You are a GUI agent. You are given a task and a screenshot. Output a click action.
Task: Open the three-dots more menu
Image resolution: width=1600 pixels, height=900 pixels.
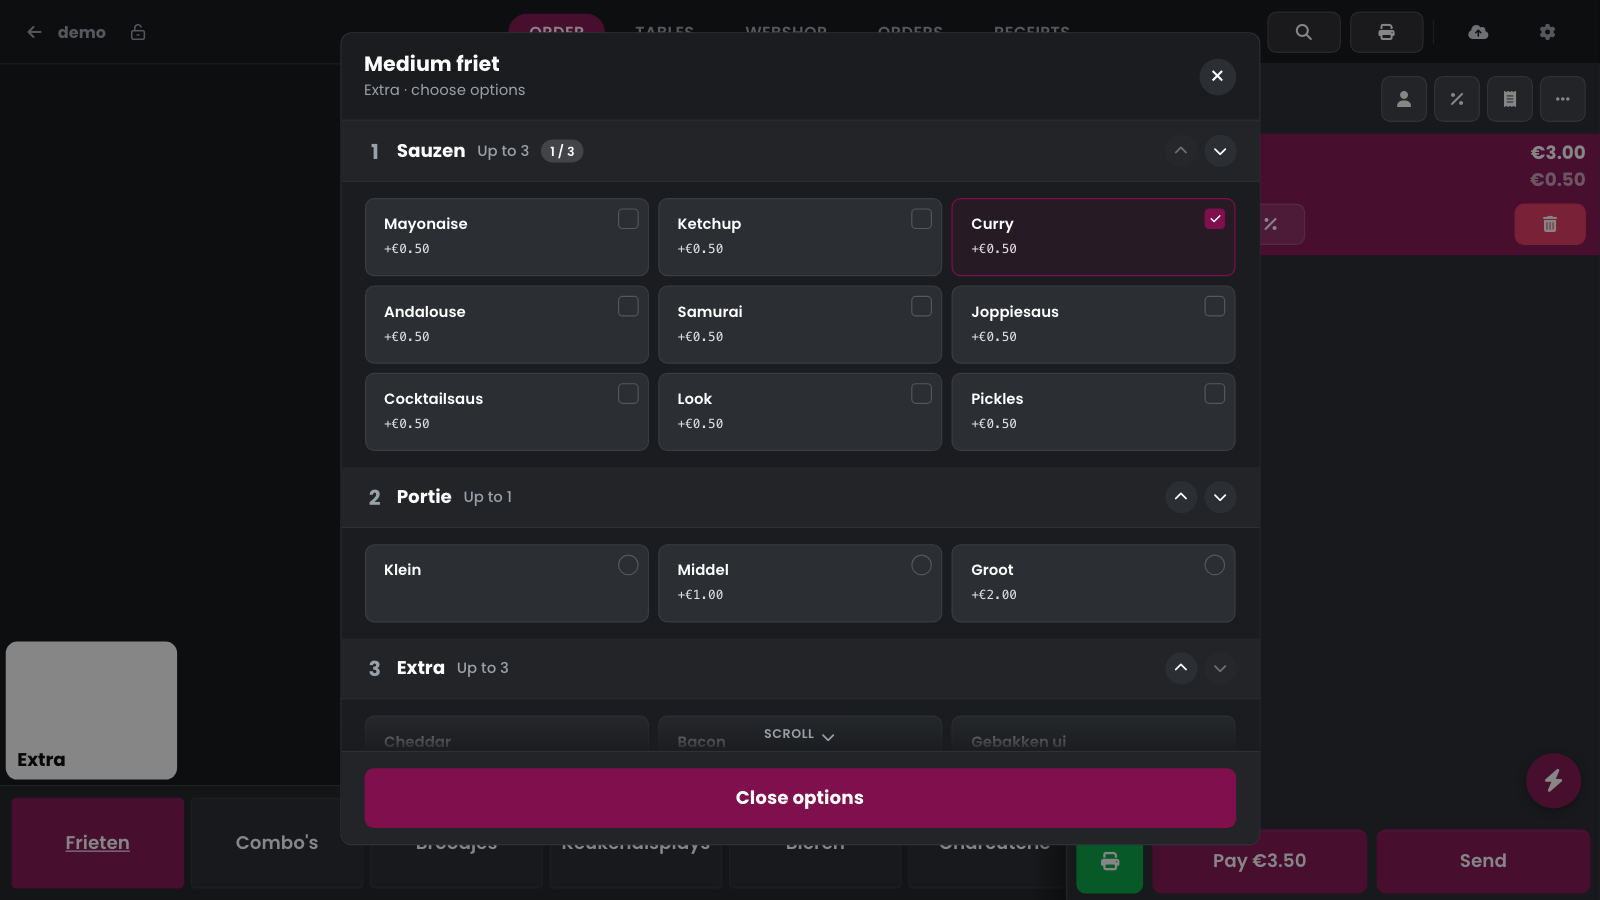click(1563, 99)
